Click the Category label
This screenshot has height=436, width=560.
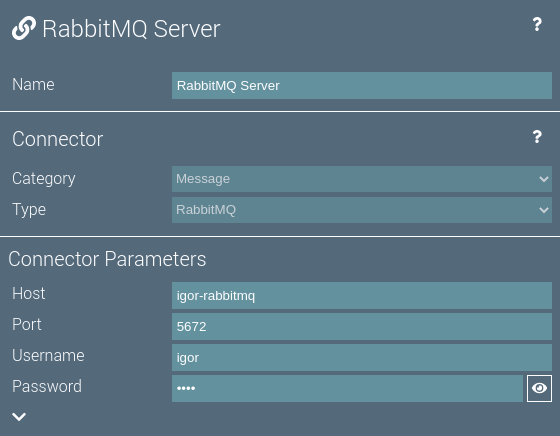pos(44,179)
